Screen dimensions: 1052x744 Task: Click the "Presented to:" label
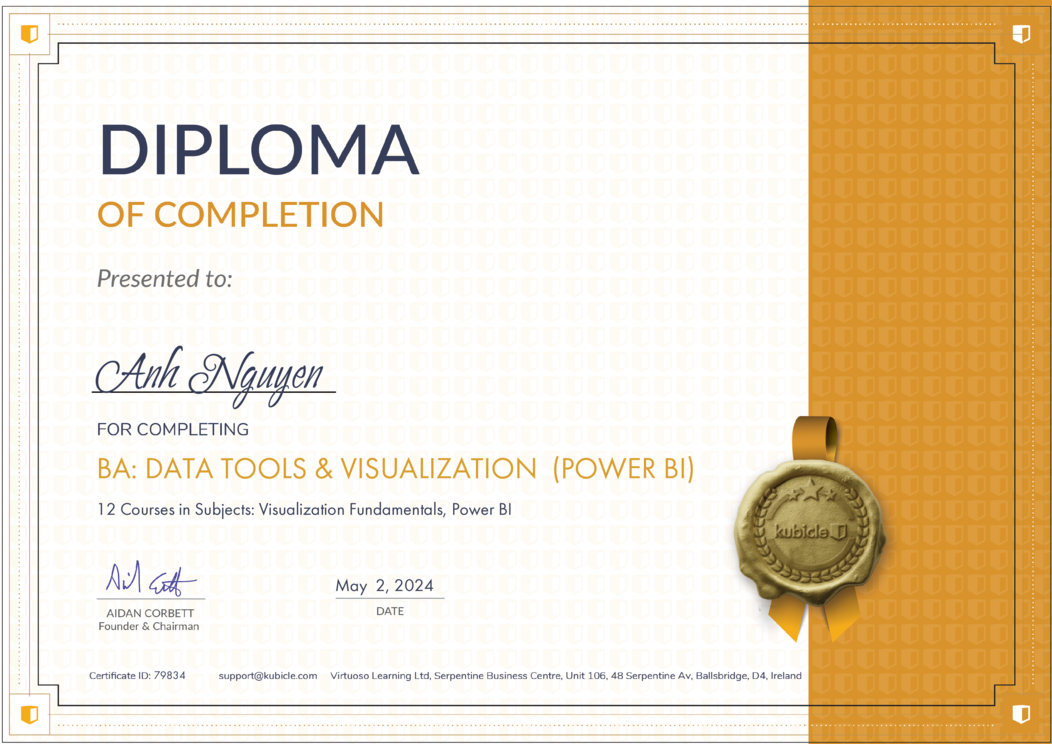pos(164,278)
